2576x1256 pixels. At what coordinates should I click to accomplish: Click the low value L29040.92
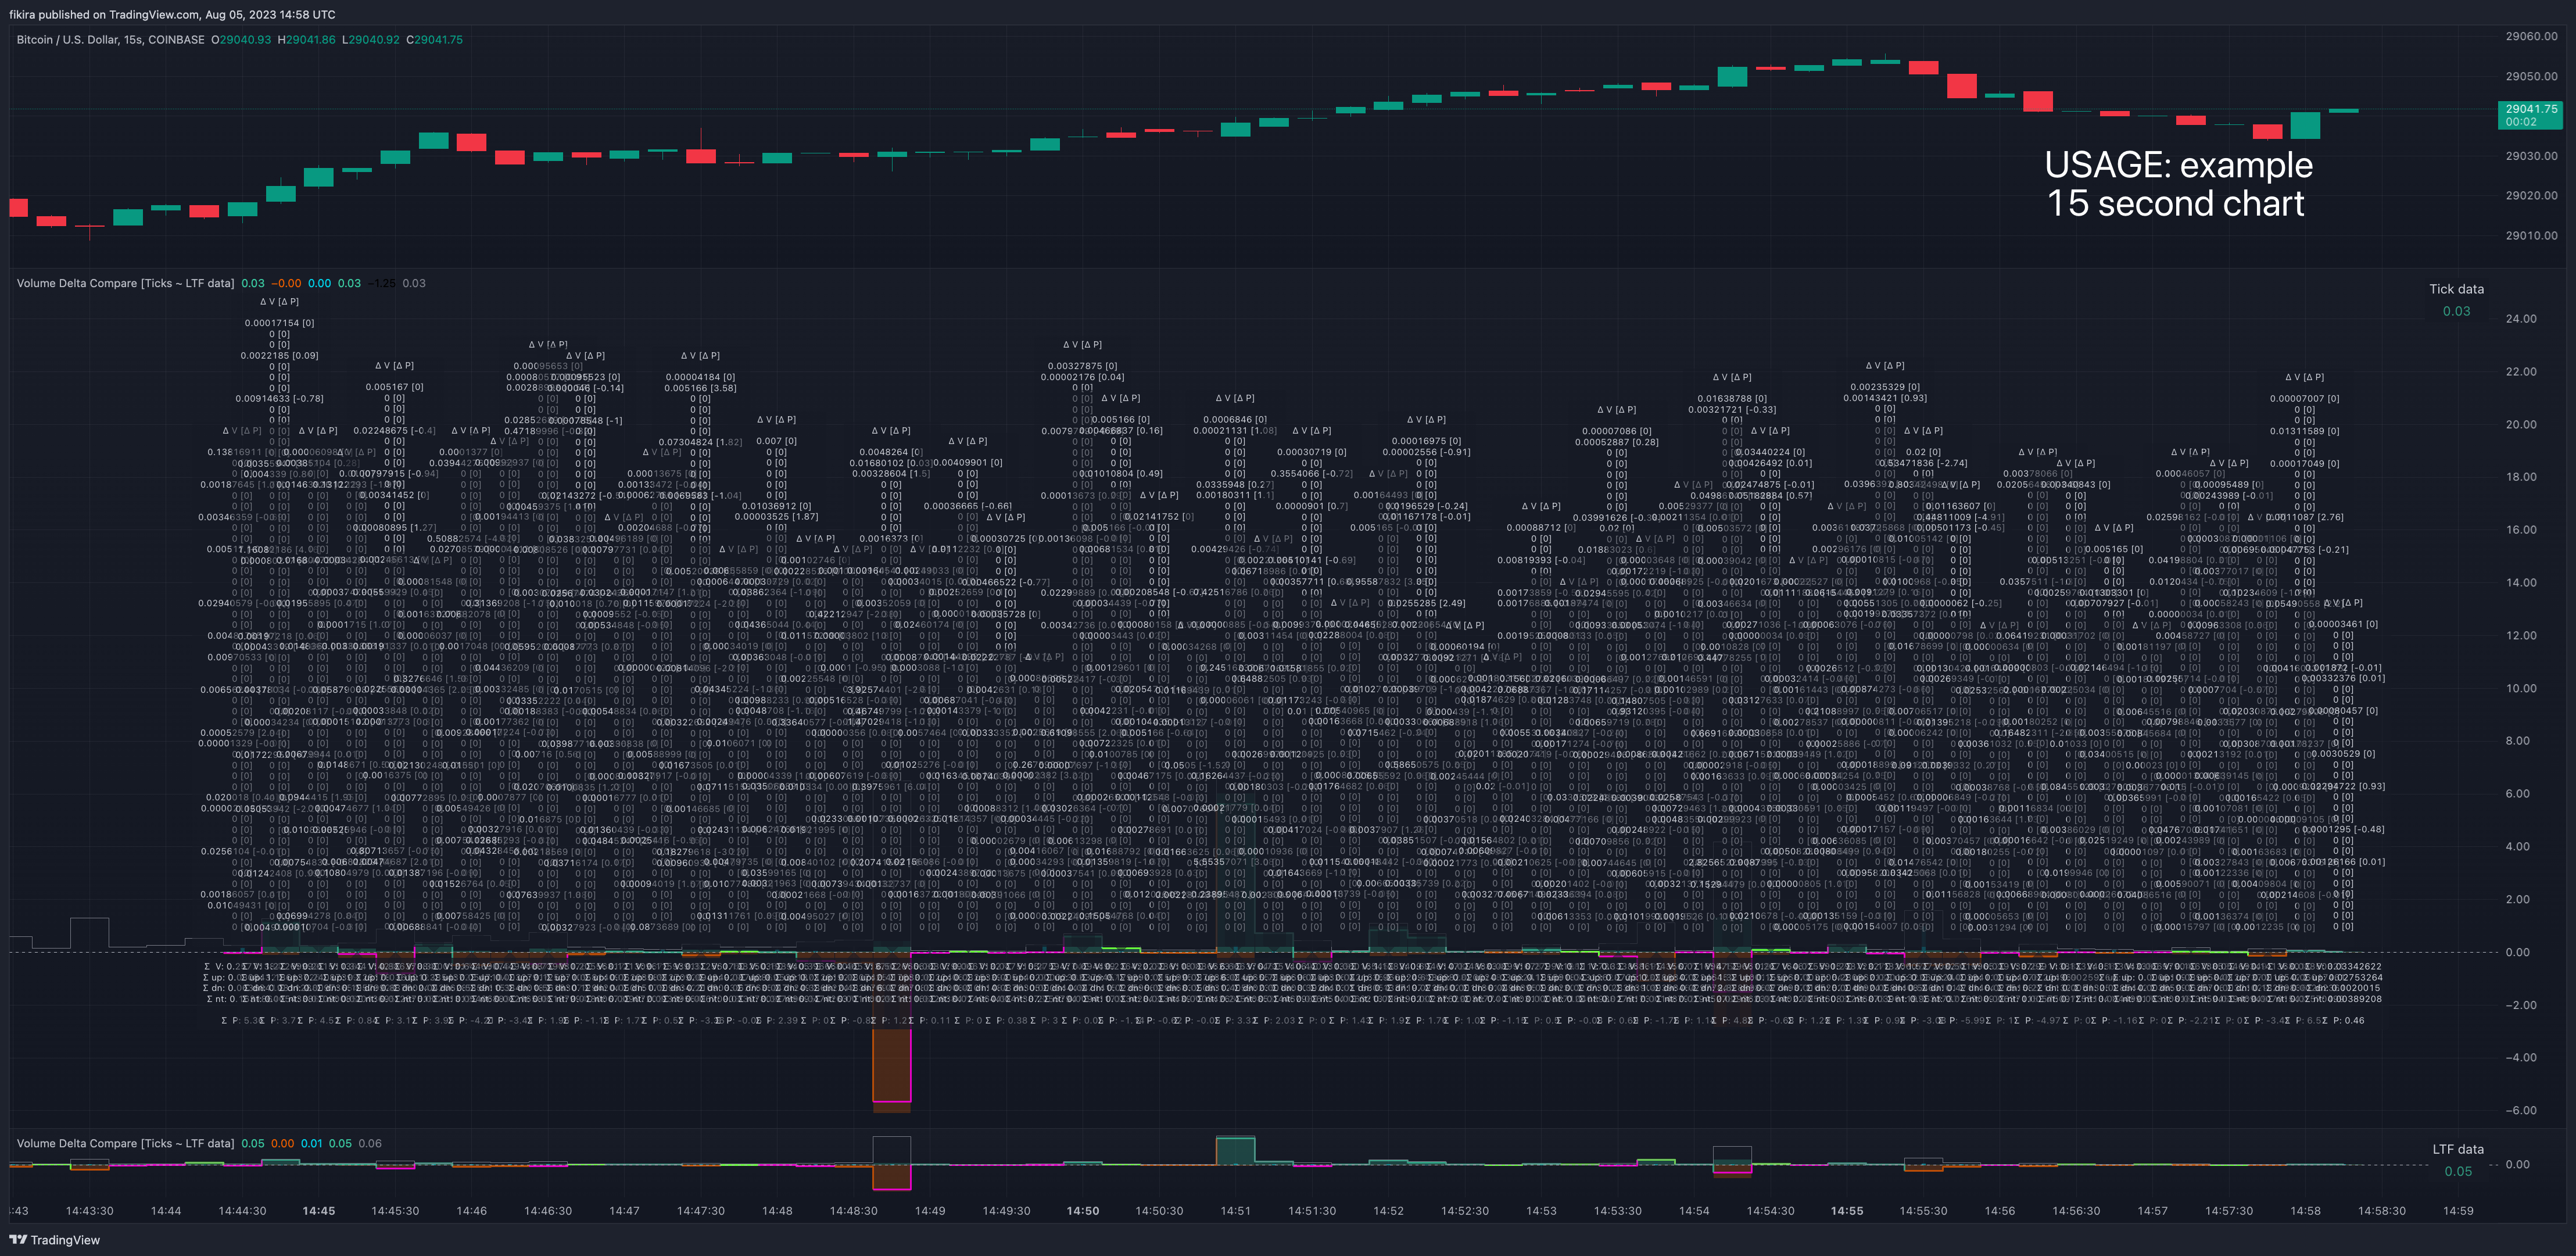(370, 40)
